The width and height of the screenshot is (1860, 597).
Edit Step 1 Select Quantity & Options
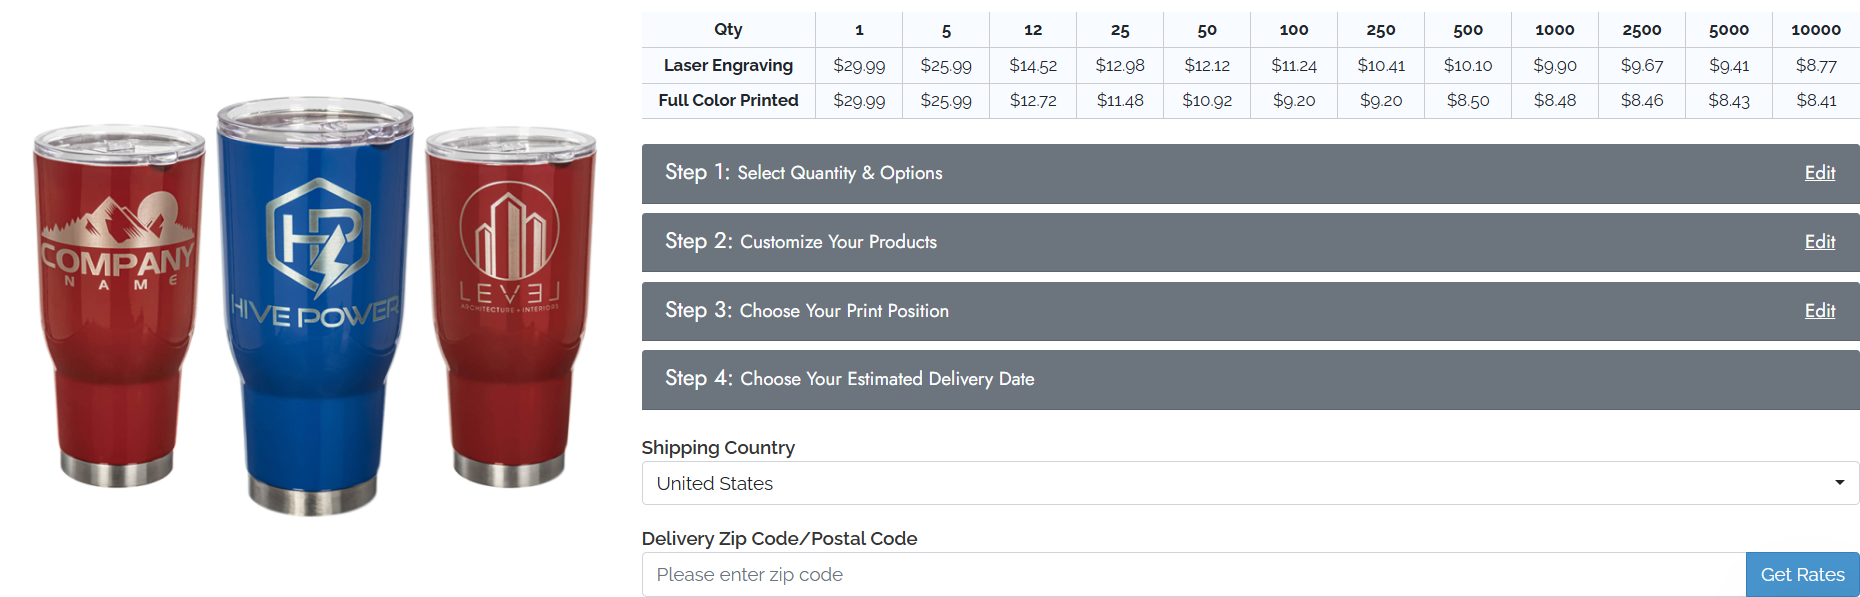click(x=1819, y=173)
